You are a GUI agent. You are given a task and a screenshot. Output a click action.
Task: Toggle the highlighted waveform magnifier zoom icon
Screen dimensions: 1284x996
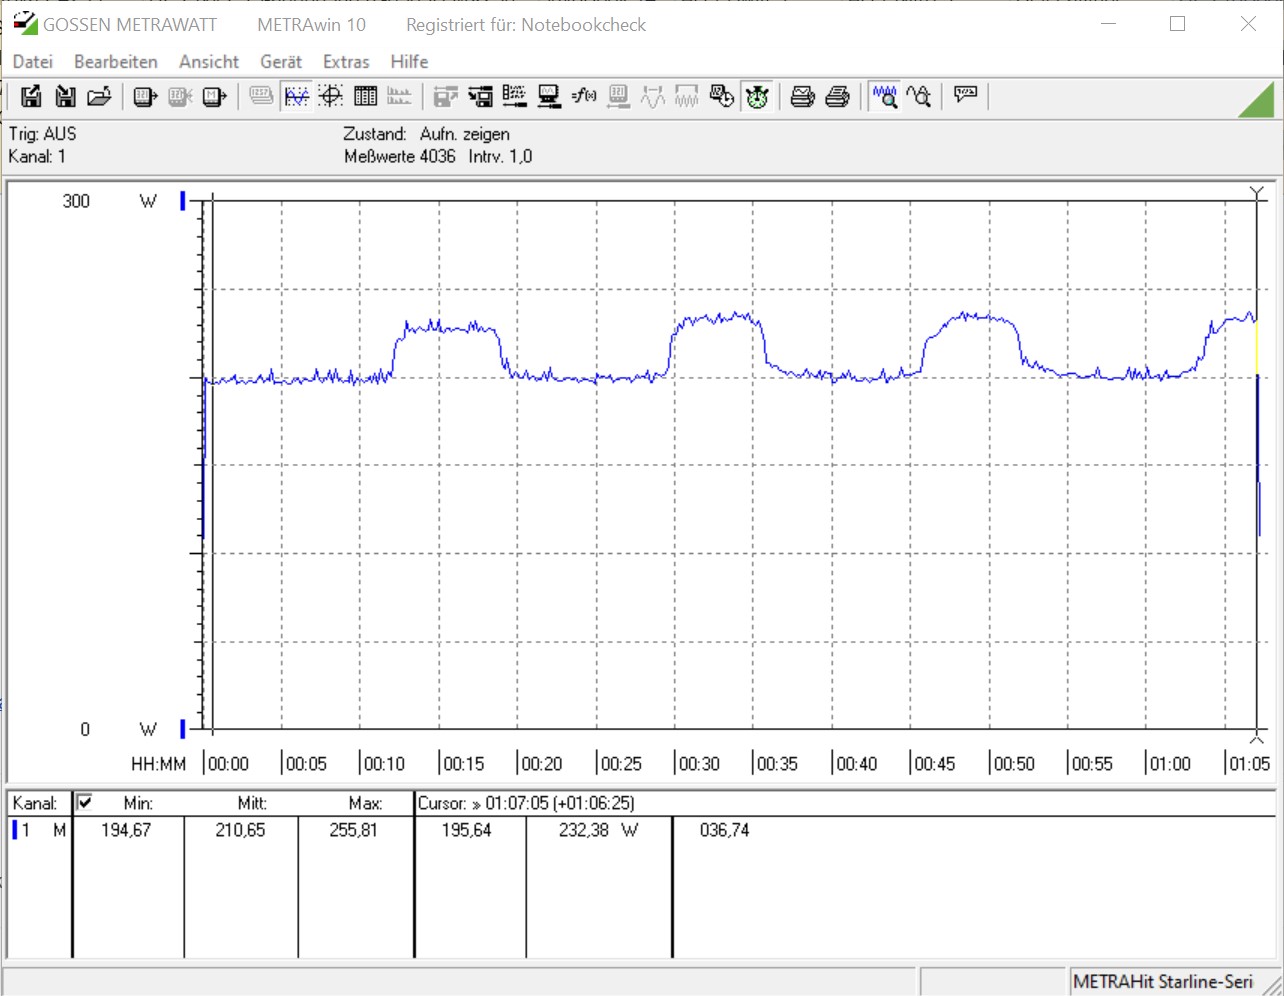(x=885, y=96)
